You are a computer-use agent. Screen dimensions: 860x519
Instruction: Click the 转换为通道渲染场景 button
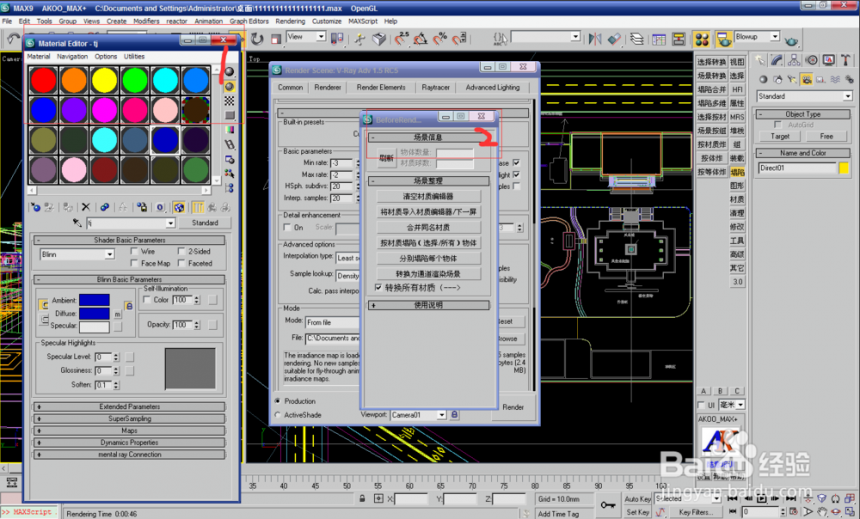tap(428, 274)
